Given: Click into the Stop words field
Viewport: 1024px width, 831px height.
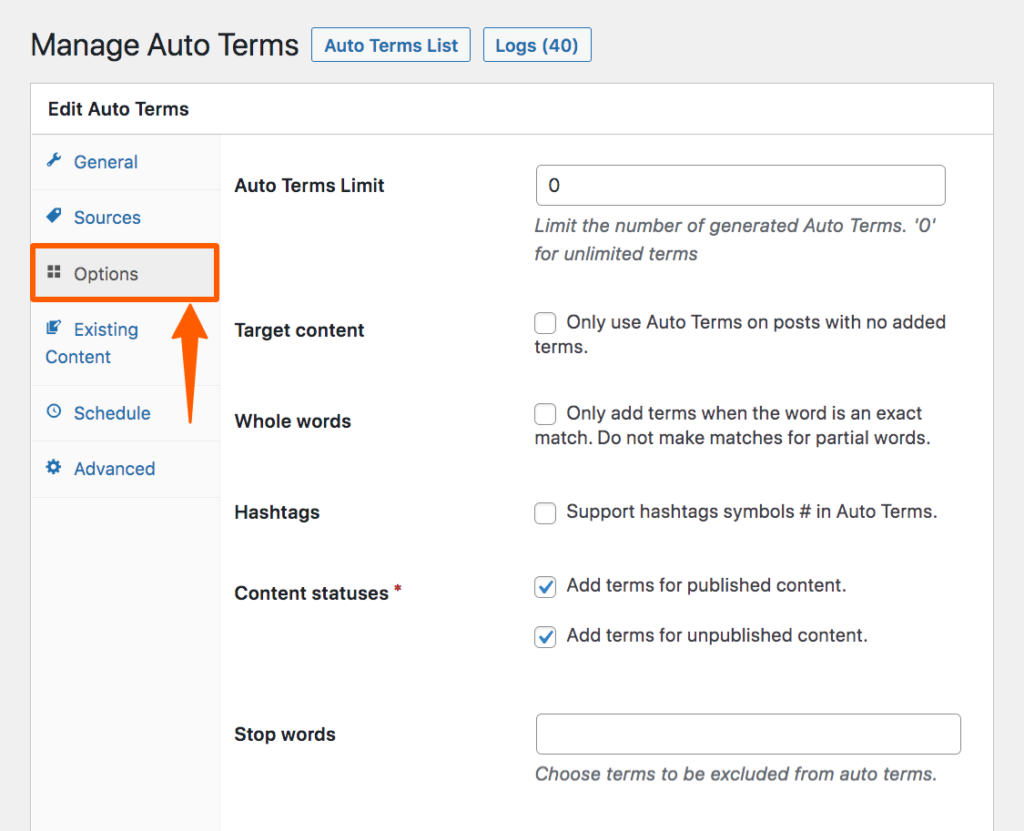Looking at the screenshot, I should 748,734.
